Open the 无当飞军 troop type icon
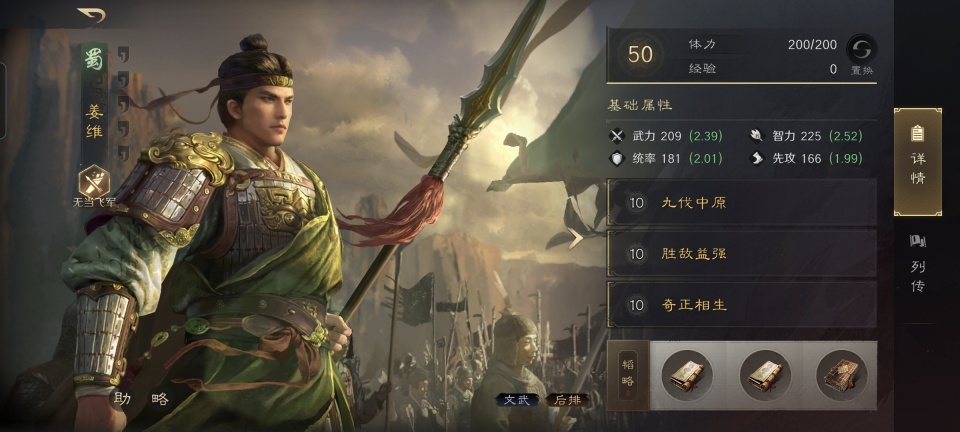This screenshot has height=432, width=960. tap(94, 182)
